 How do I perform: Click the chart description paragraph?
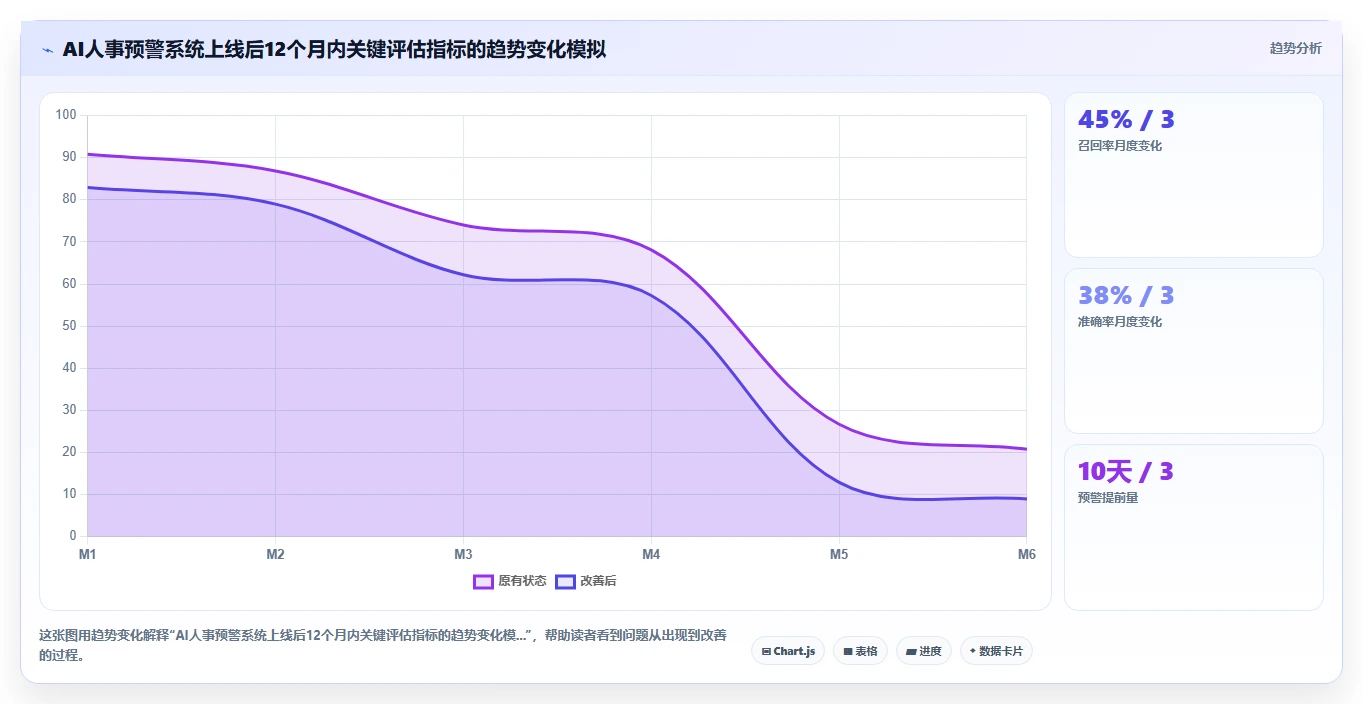click(x=383, y=646)
